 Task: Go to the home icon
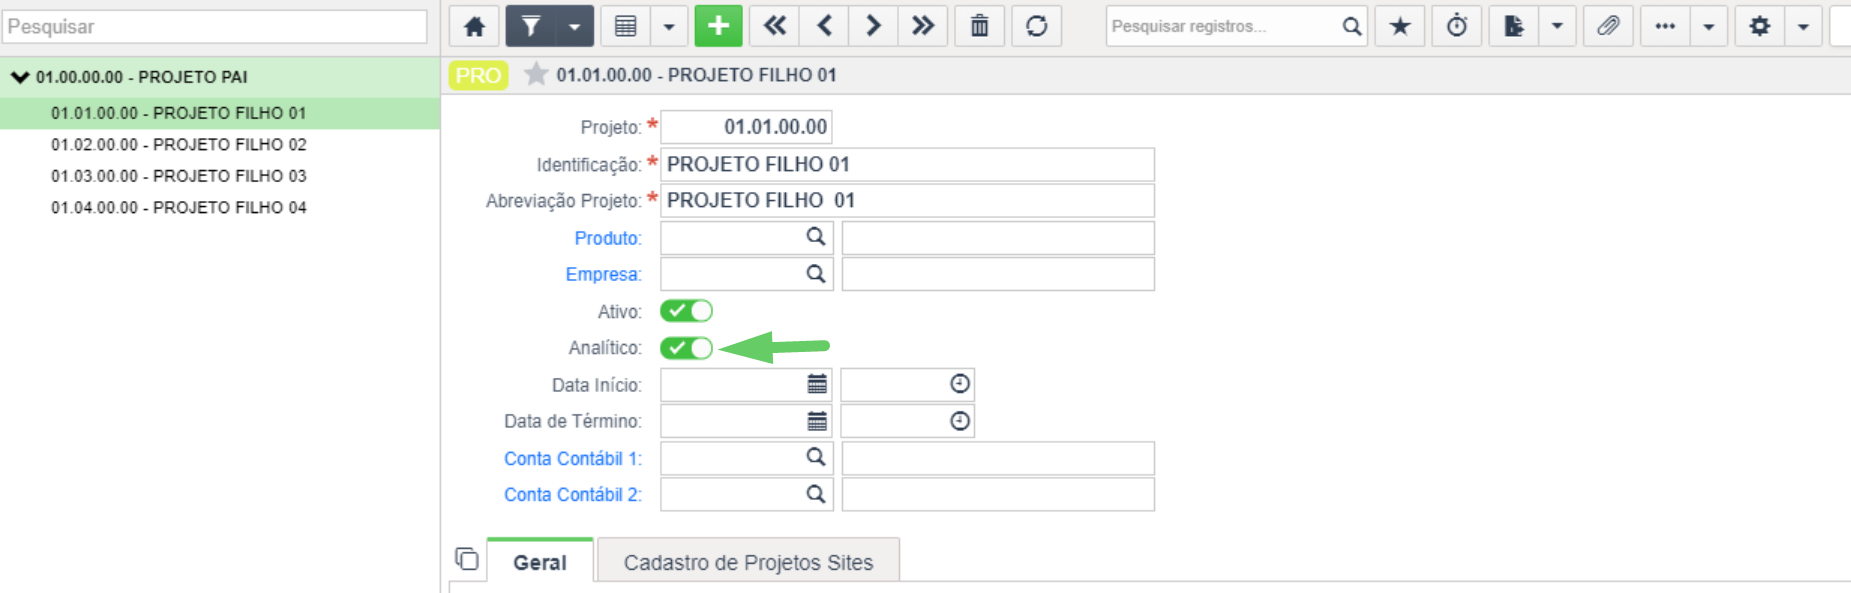click(474, 26)
